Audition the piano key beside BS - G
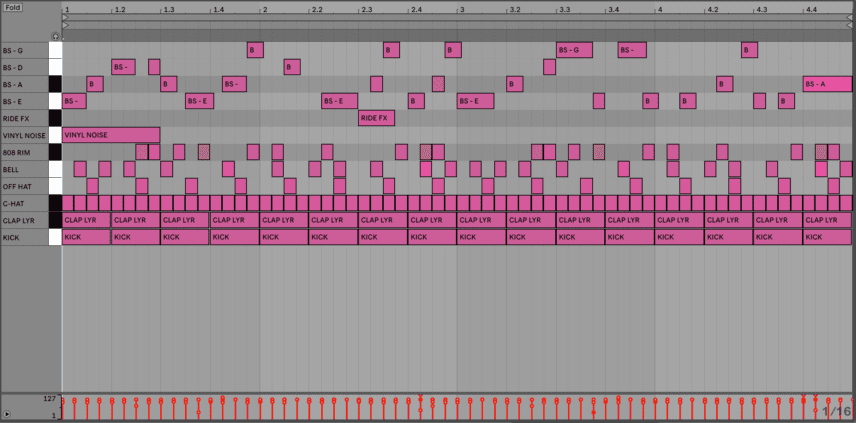Image resolution: width=856 pixels, height=423 pixels. [55, 51]
